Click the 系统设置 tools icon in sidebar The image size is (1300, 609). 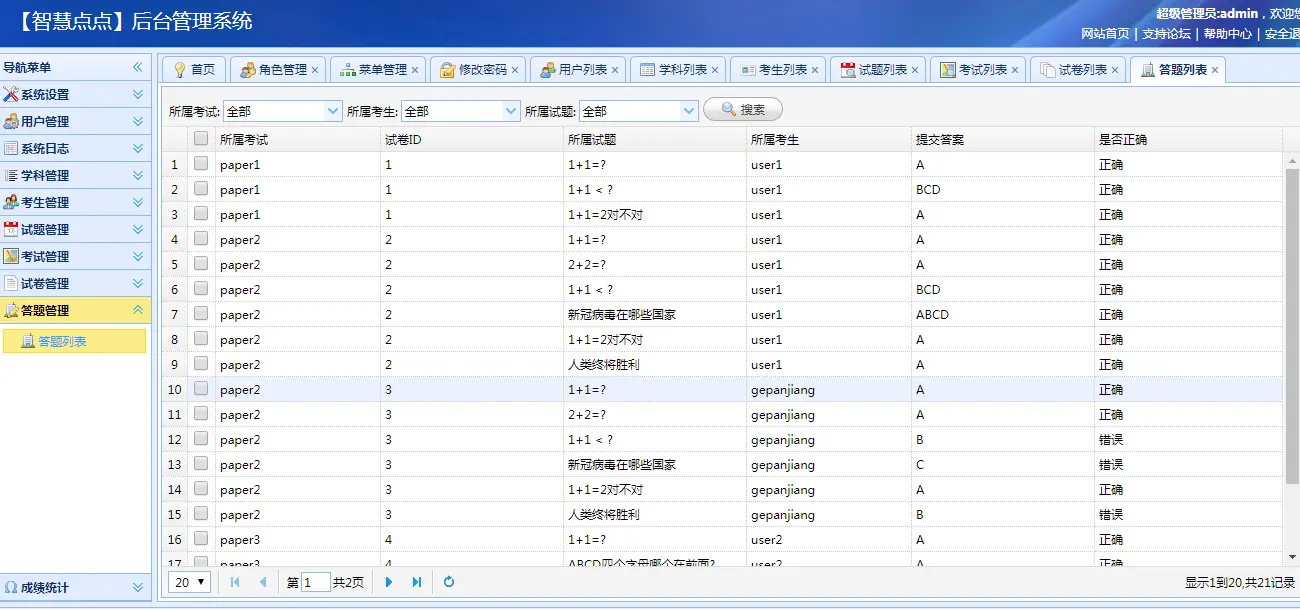(x=11, y=95)
